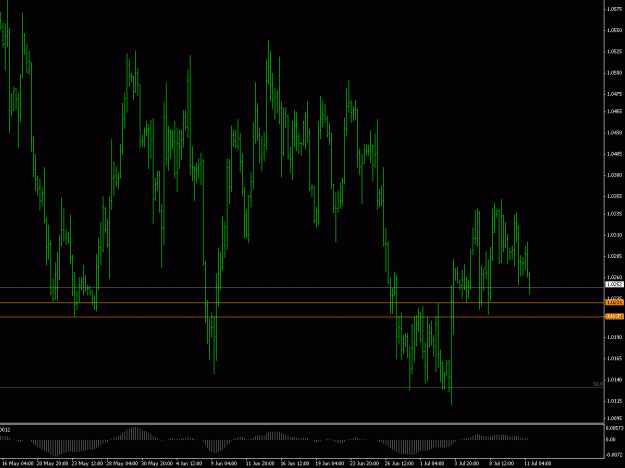
Task: Click the 1.0165 price scale label
Action: pyautogui.click(x=614, y=358)
